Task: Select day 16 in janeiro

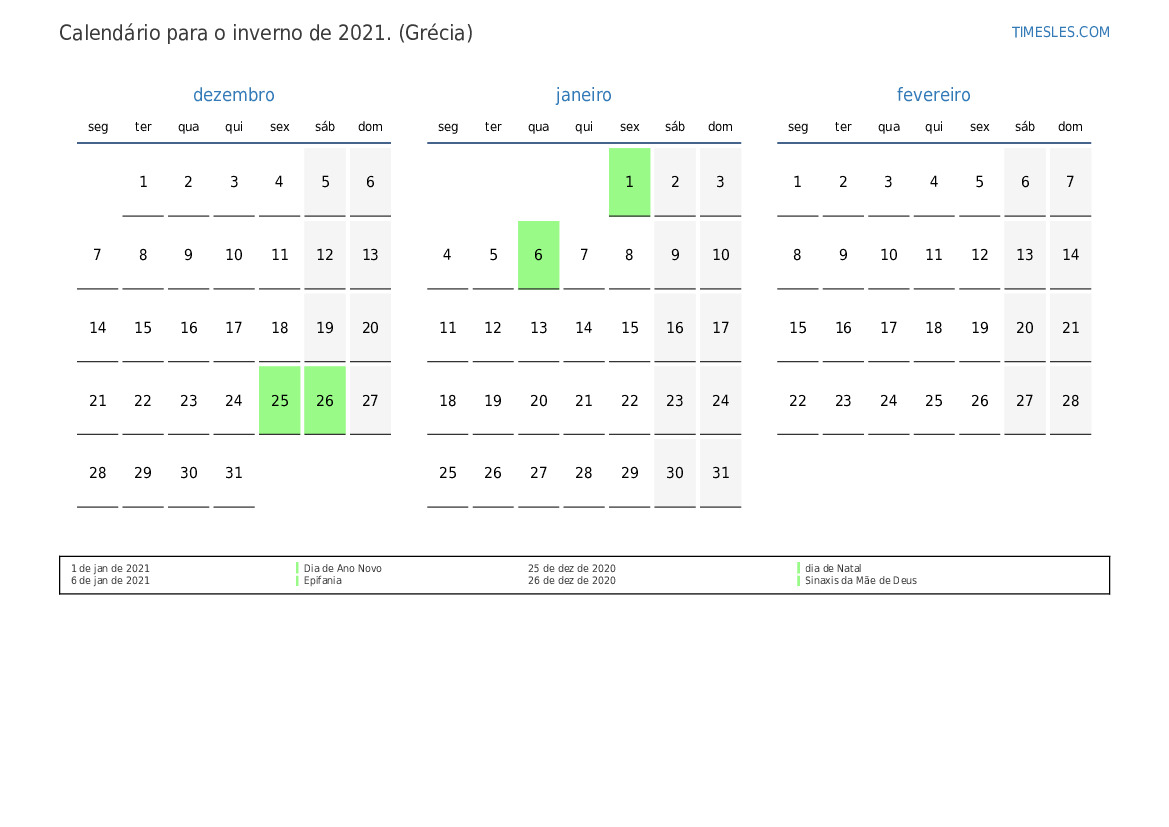Action: coord(675,327)
